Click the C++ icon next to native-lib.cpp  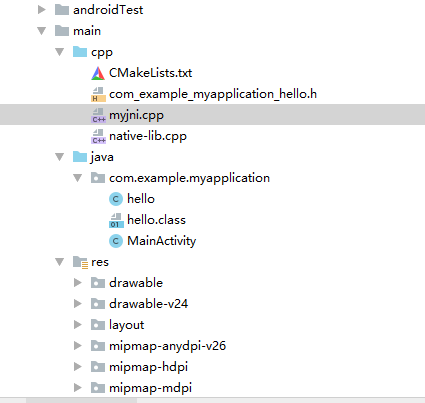[x=98, y=136]
